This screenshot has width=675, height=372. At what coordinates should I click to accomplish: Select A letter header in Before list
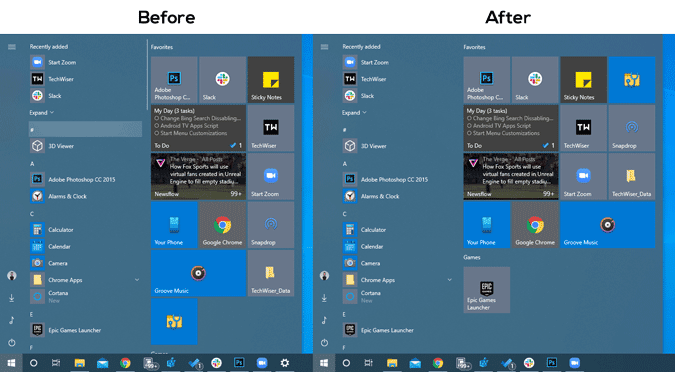click(32, 164)
